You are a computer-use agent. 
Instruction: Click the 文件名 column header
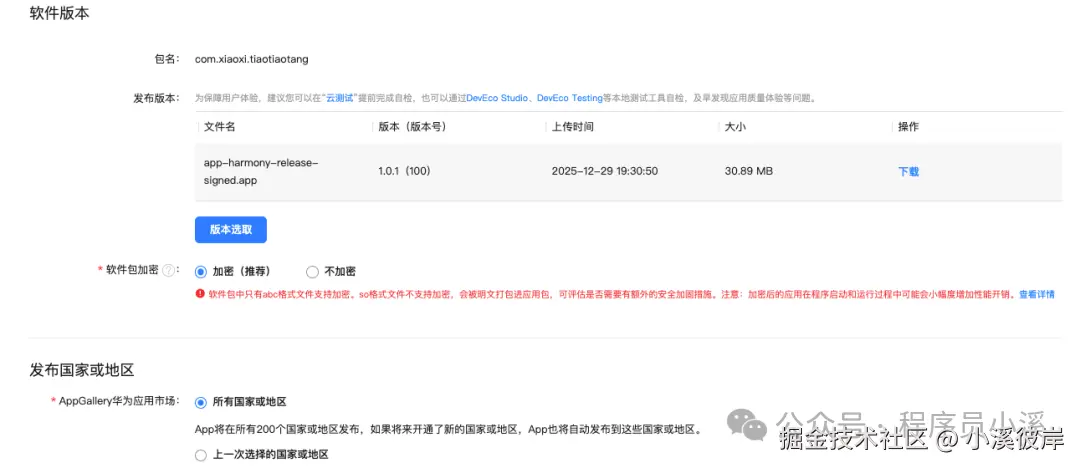pos(220,127)
